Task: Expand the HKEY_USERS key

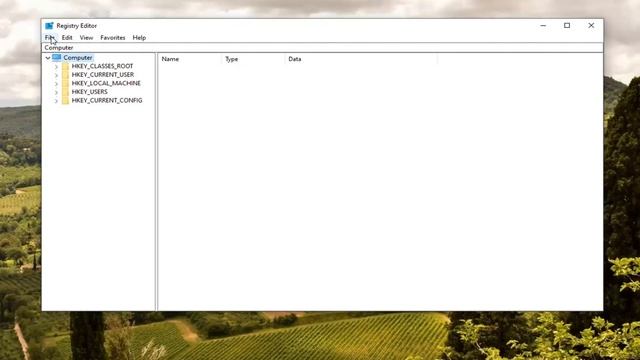Action: click(56, 92)
